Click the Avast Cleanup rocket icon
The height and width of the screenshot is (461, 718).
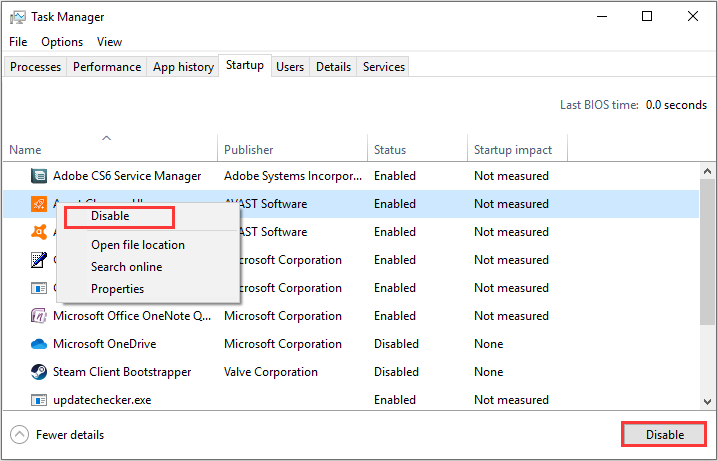pyautogui.click(x=39, y=204)
